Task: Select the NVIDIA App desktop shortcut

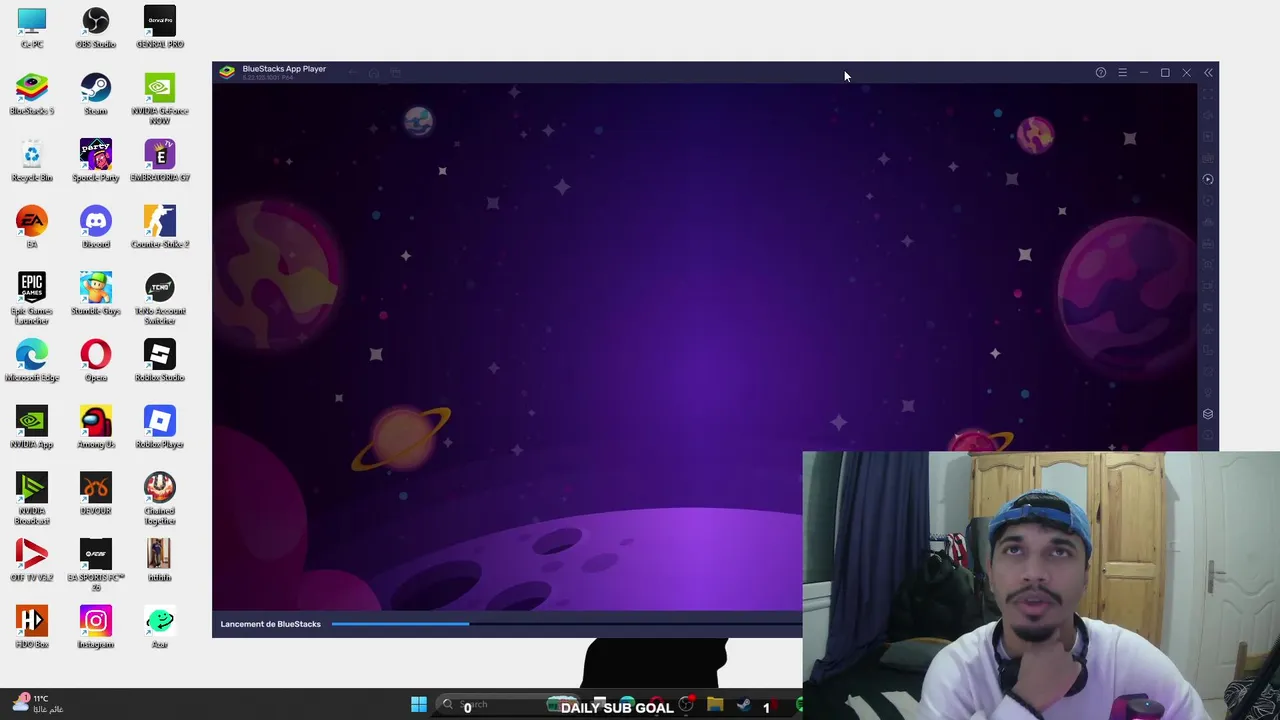Action: pyautogui.click(x=32, y=428)
